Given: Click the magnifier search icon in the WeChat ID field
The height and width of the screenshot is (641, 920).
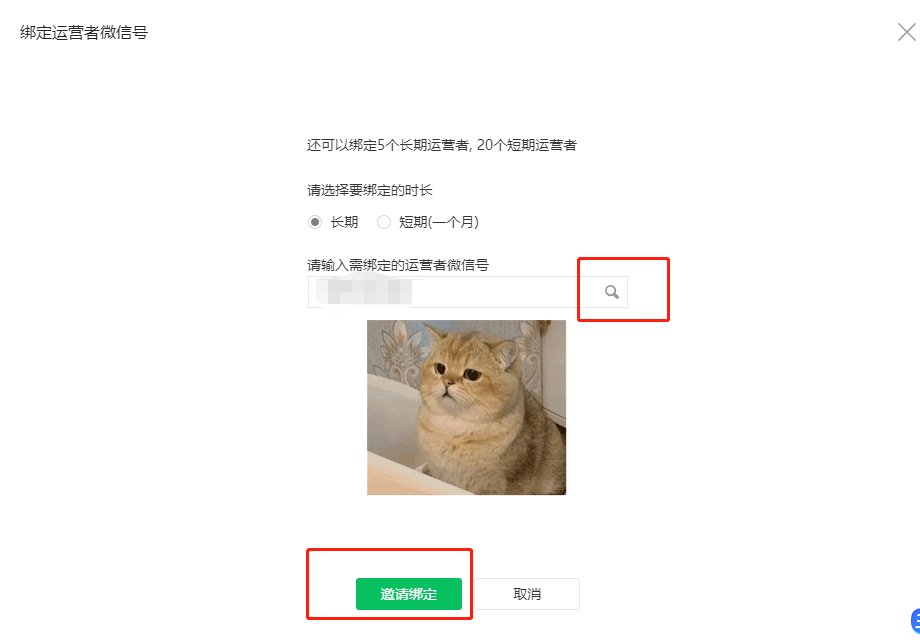Looking at the screenshot, I should 611,292.
